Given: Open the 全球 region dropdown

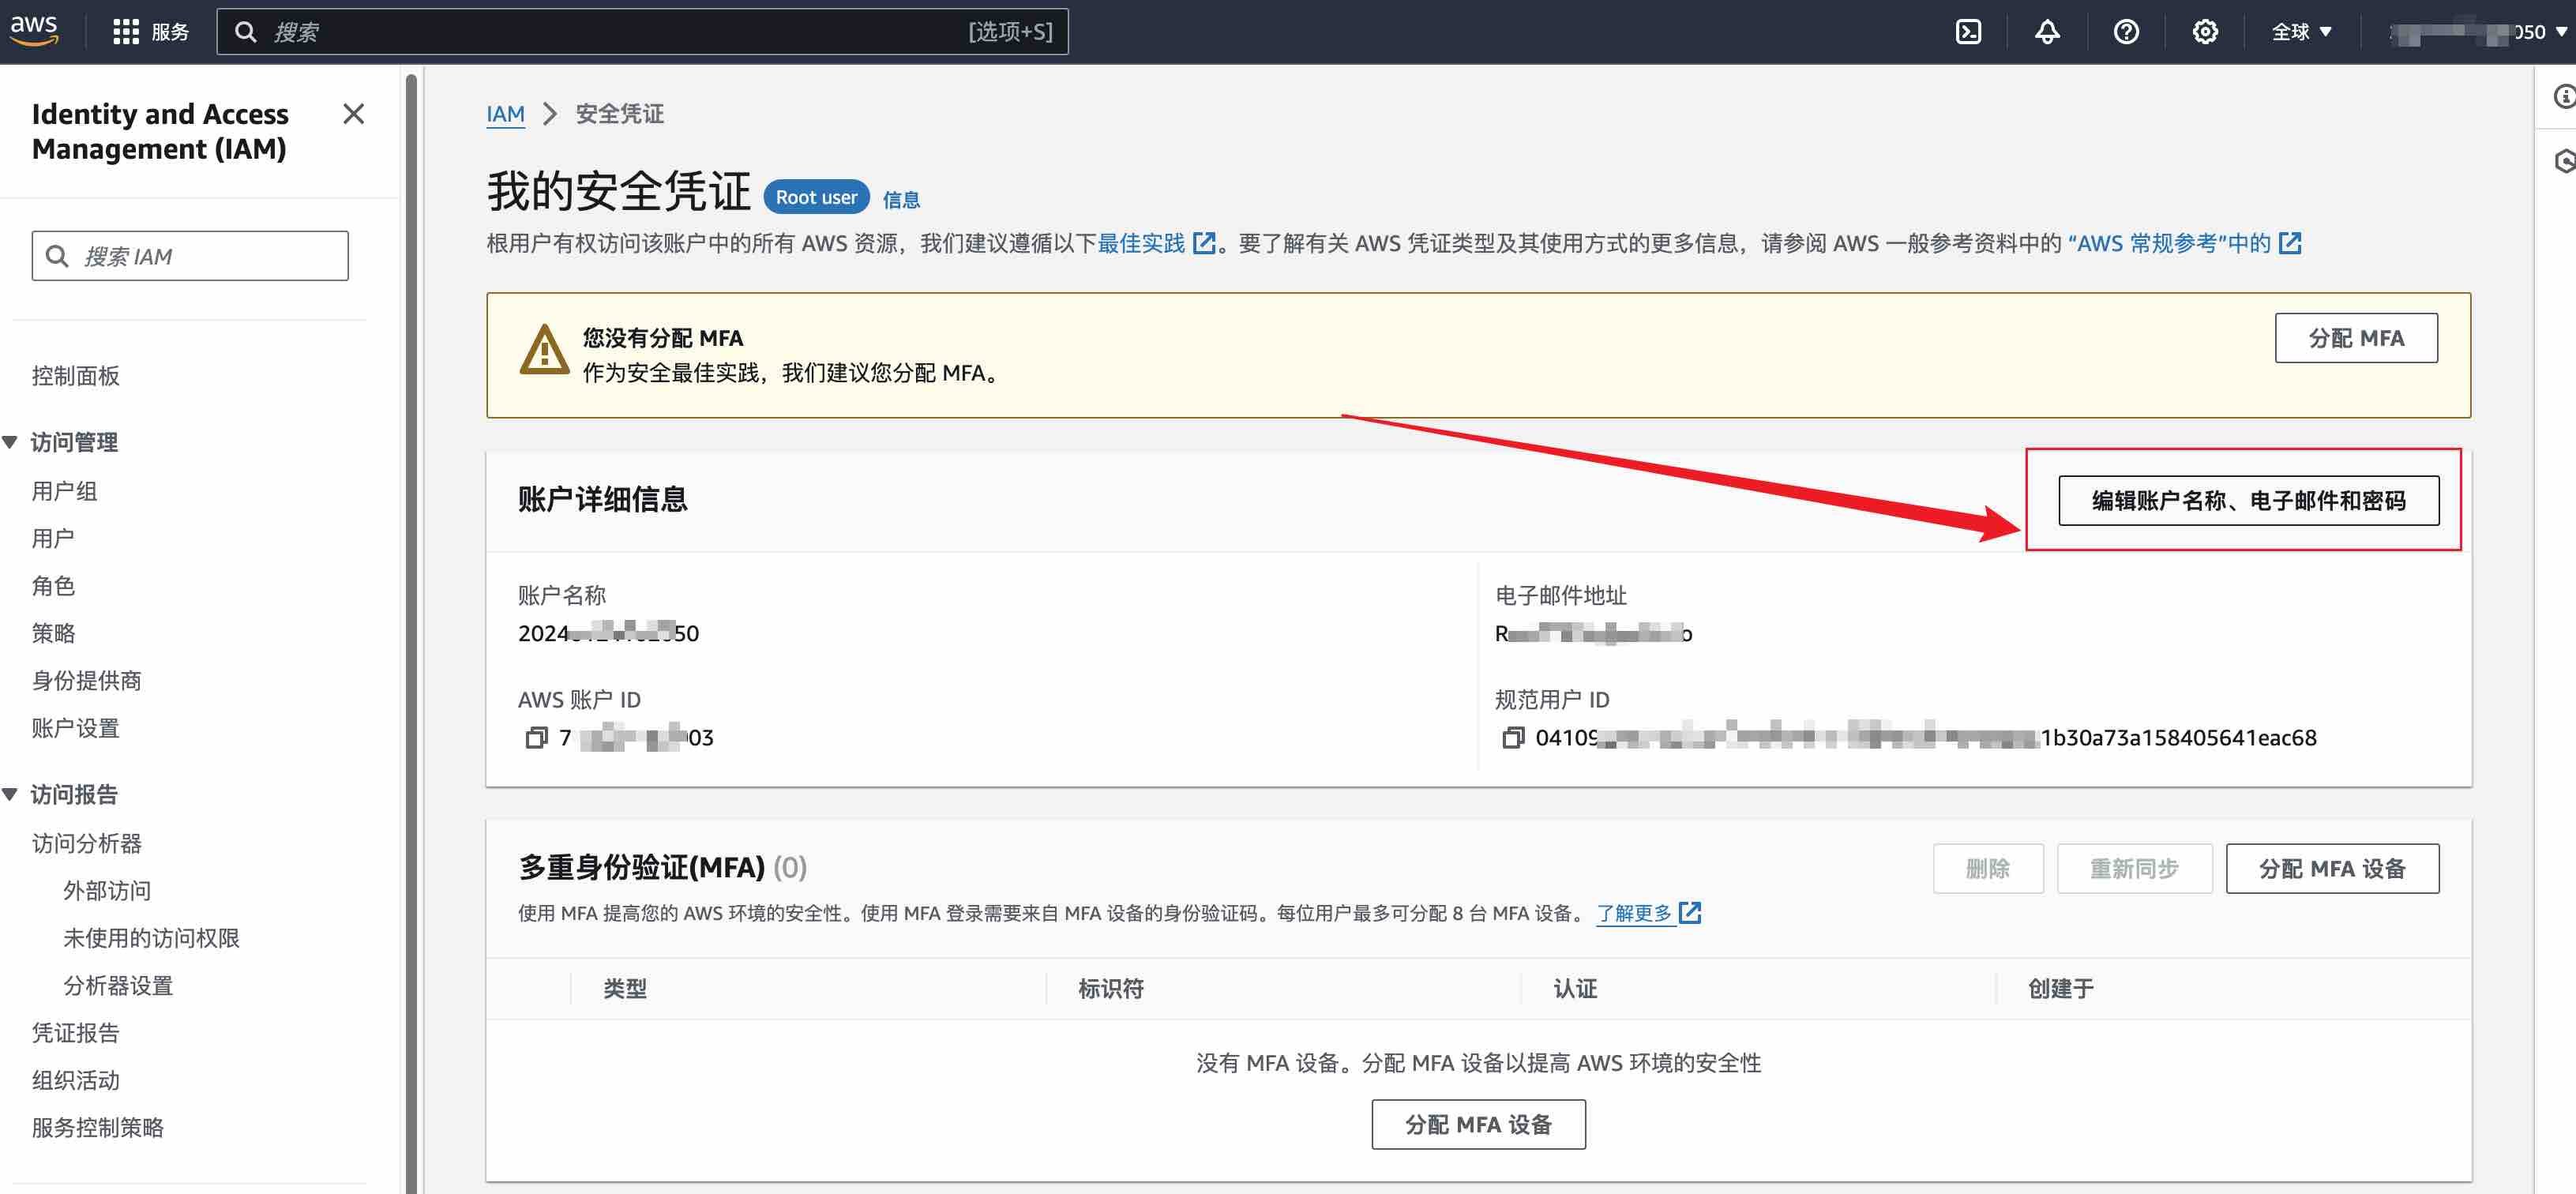Looking at the screenshot, I should pos(2301,32).
